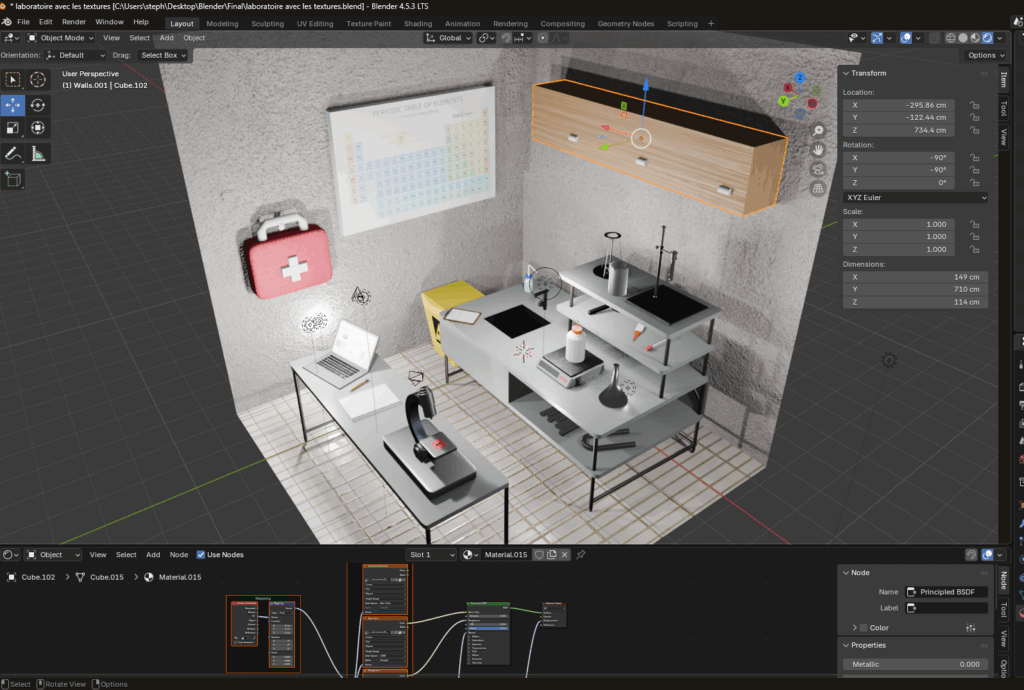Toggle proportional editing in the header
The height and width of the screenshot is (690, 1024).
coord(543,38)
